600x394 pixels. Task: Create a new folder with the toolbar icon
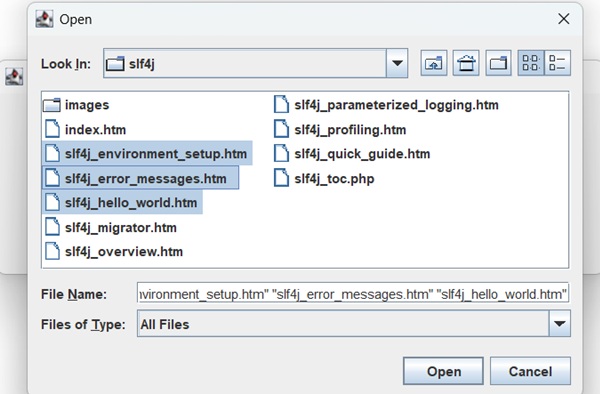[498, 63]
